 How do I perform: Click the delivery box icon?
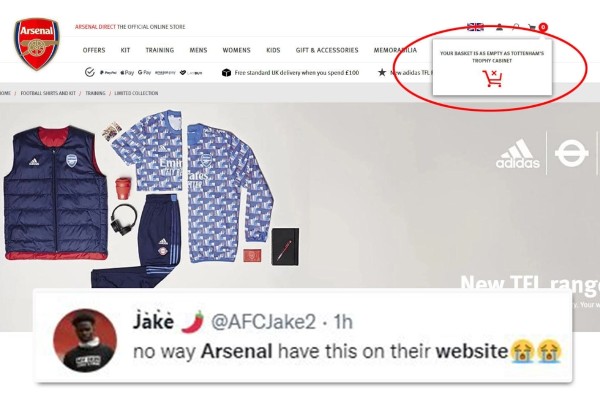pos(226,73)
